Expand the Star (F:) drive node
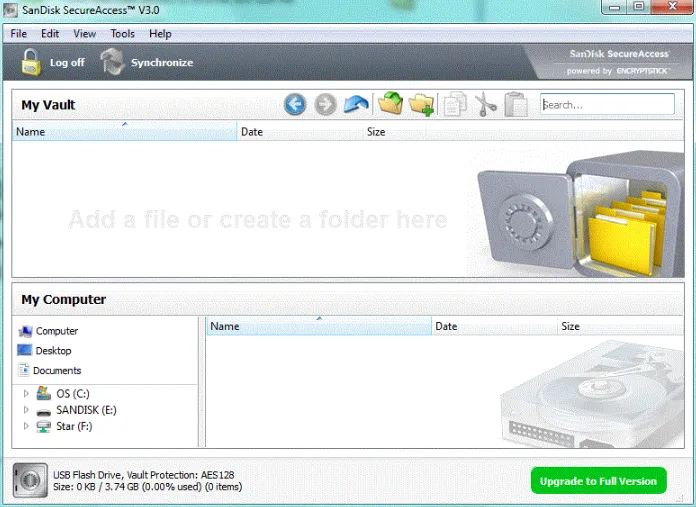The height and width of the screenshot is (507, 696). pyautogui.click(x=26, y=426)
